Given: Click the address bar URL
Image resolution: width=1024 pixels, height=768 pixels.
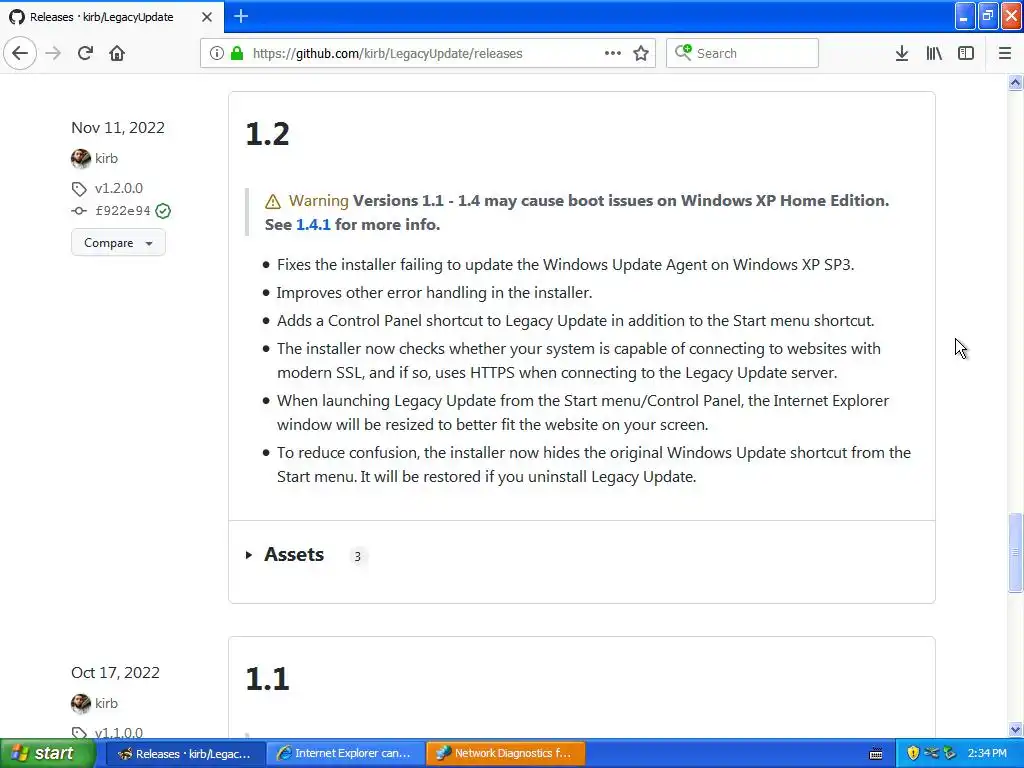Looking at the screenshot, I should click(x=387, y=54).
